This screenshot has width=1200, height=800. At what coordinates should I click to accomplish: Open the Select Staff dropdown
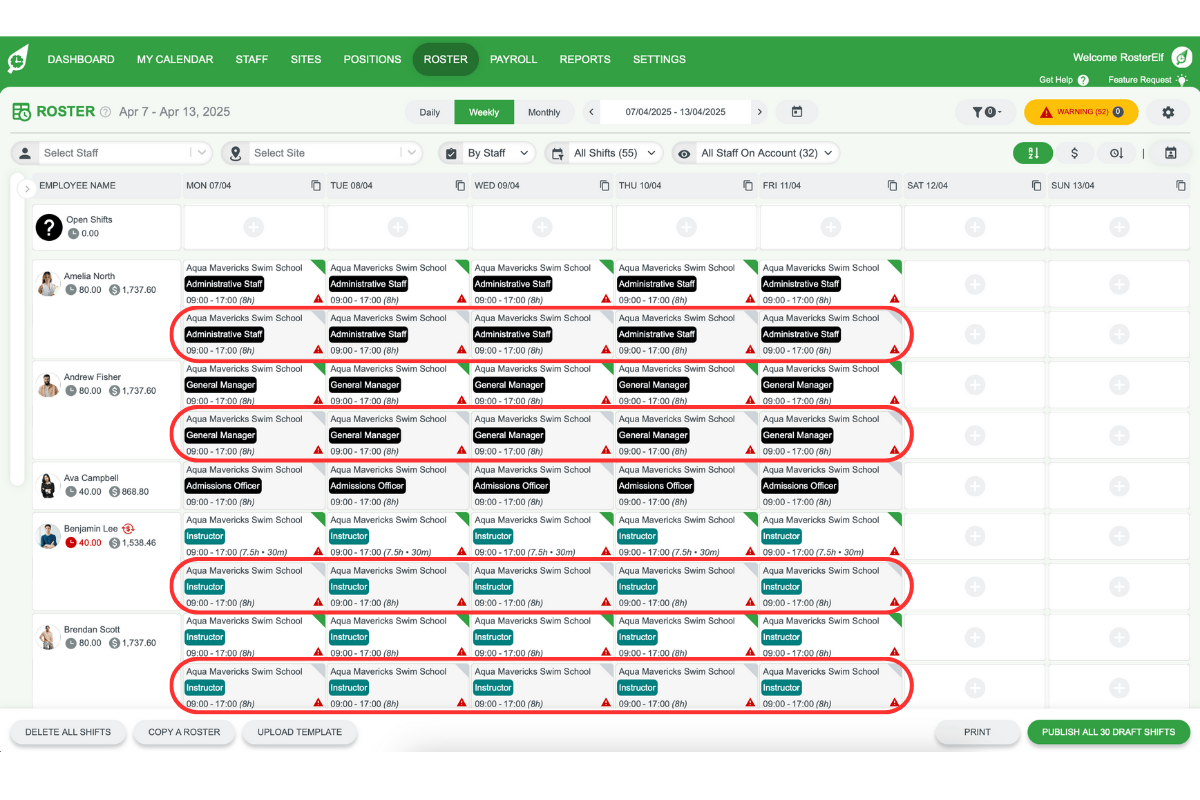coord(112,153)
